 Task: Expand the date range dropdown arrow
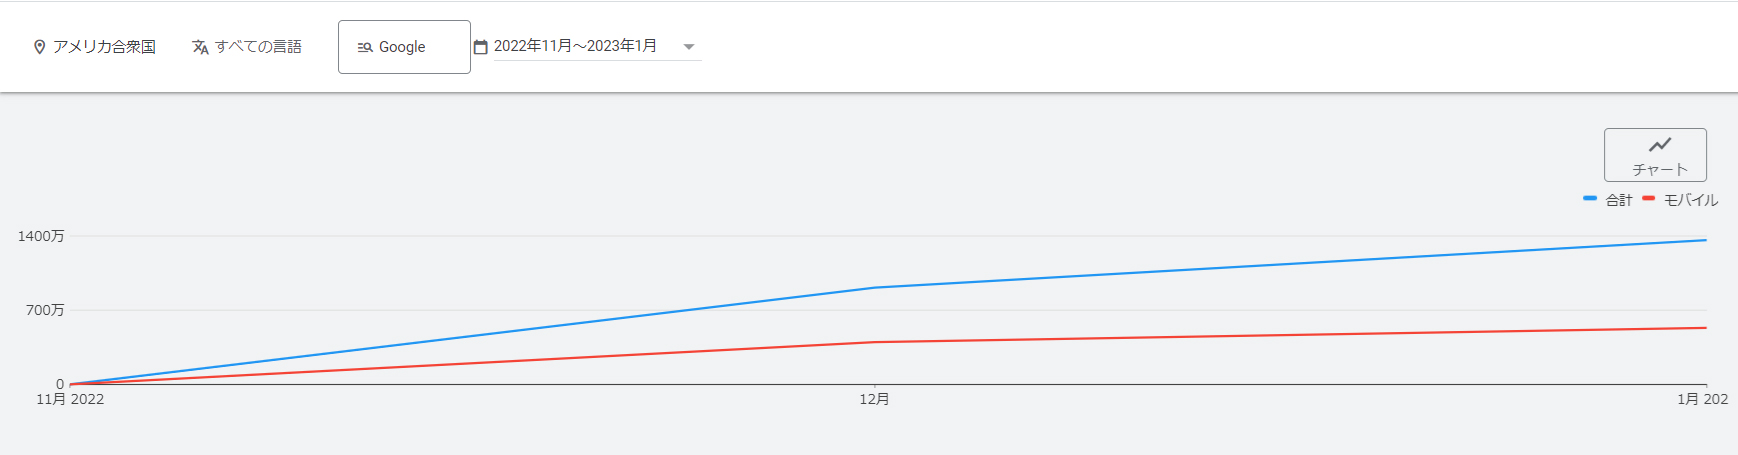688,47
